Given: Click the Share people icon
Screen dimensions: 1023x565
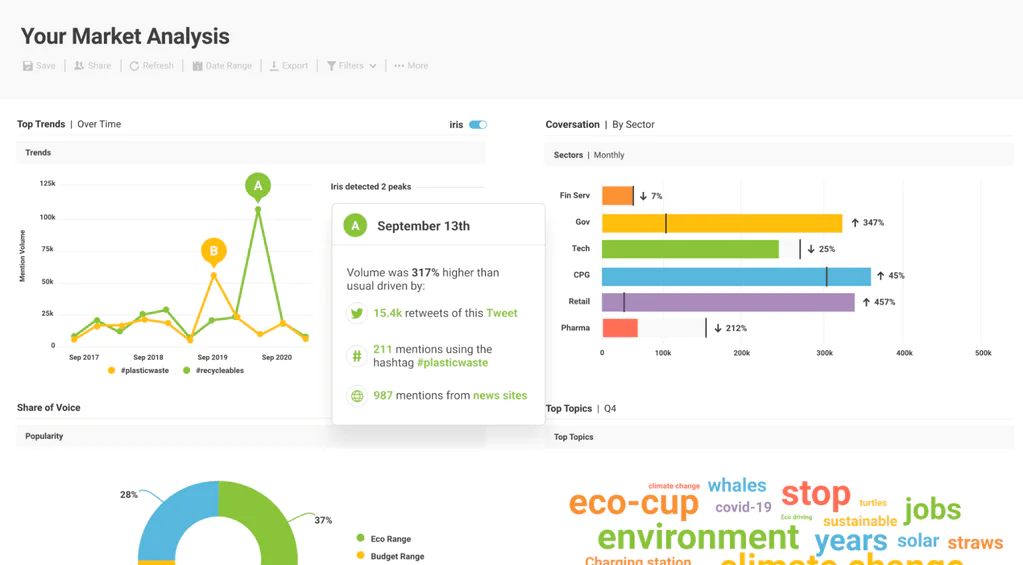Looking at the screenshot, I should pos(79,66).
